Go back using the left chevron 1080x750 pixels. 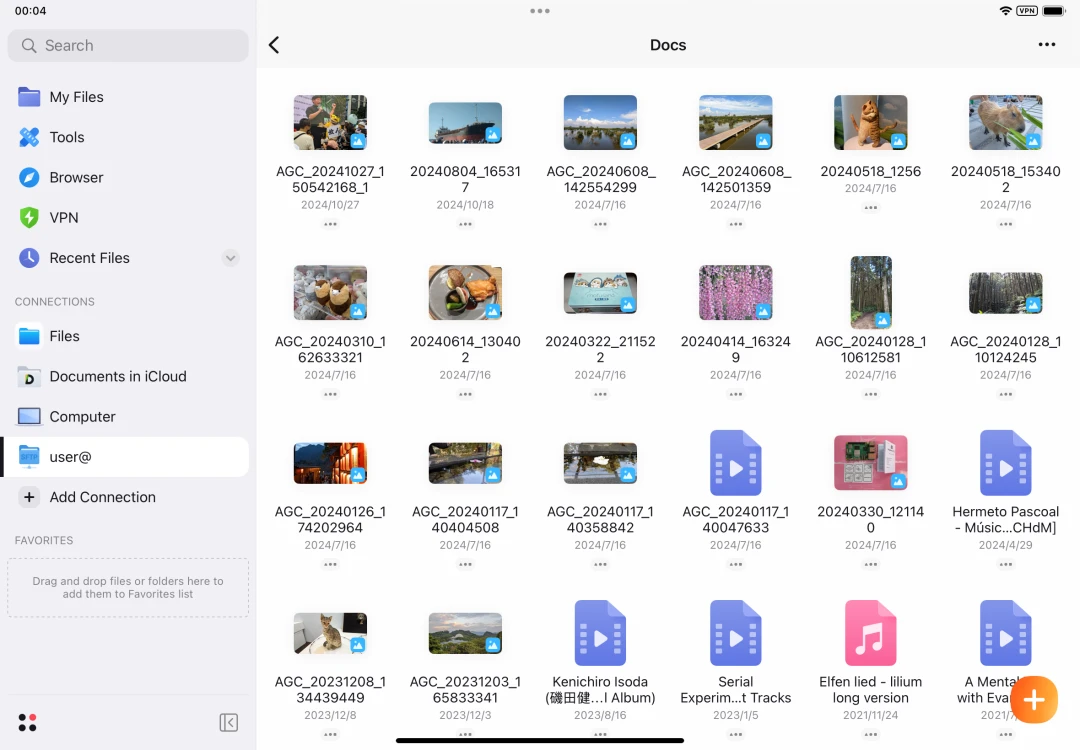[274, 45]
